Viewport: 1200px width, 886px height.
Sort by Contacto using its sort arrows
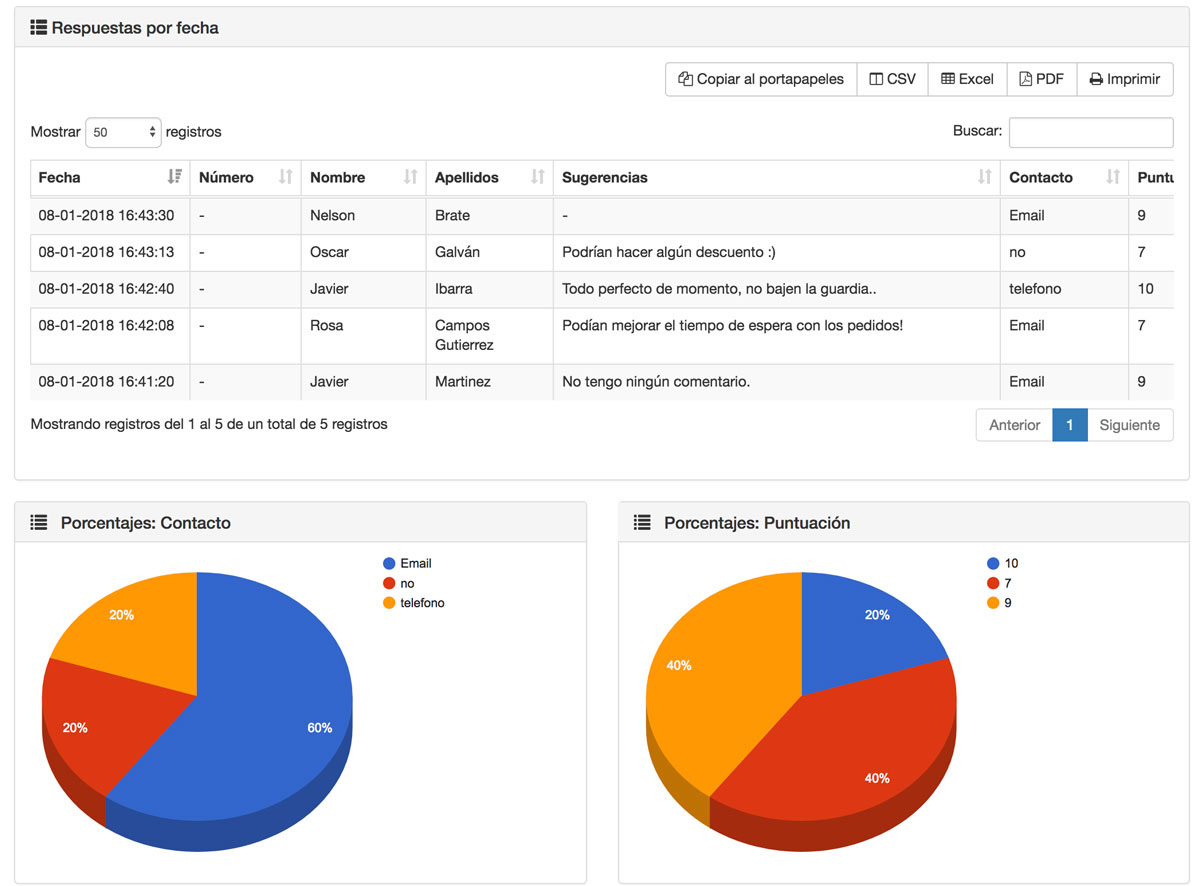[1113, 177]
